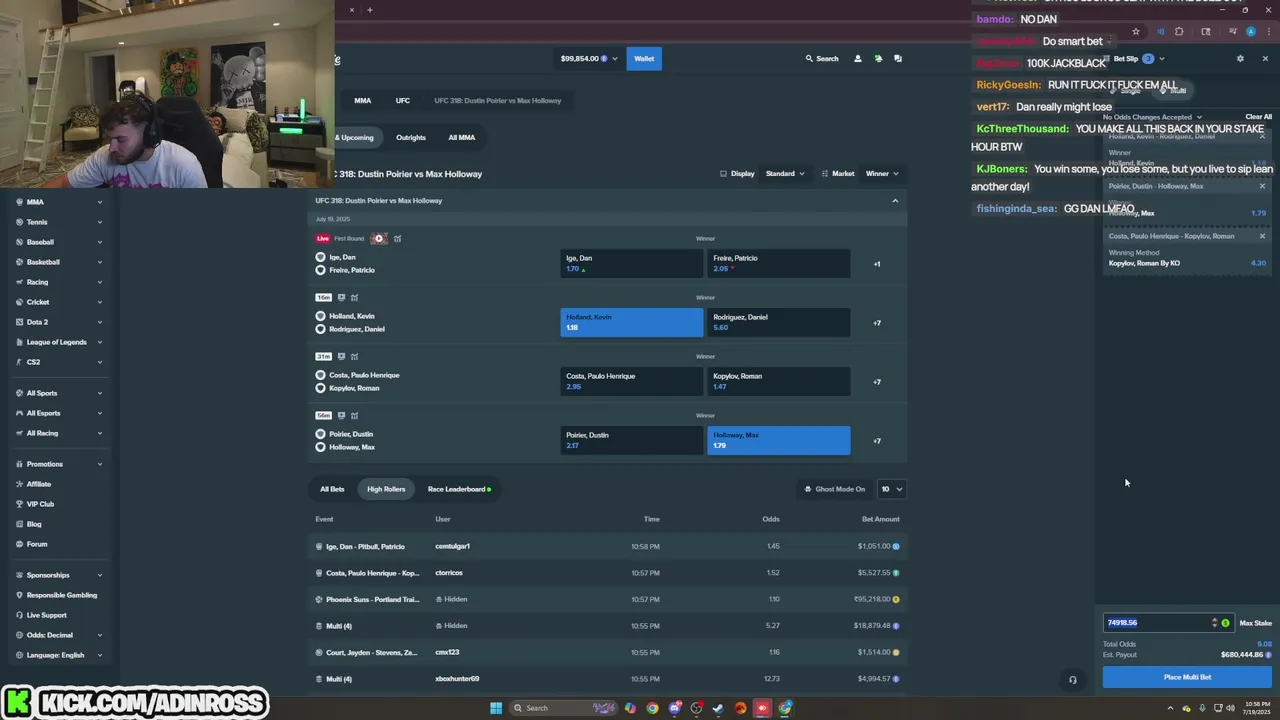Image resolution: width=1280 pixels, height=720 pixels.
Task: Open the Race Leaderboard tab
Action: coord(459,489)
